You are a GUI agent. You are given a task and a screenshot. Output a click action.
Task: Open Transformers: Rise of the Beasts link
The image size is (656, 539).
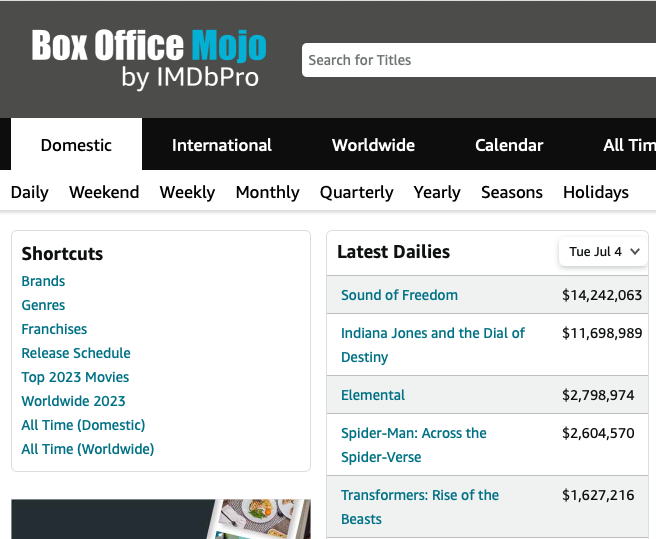420,507
